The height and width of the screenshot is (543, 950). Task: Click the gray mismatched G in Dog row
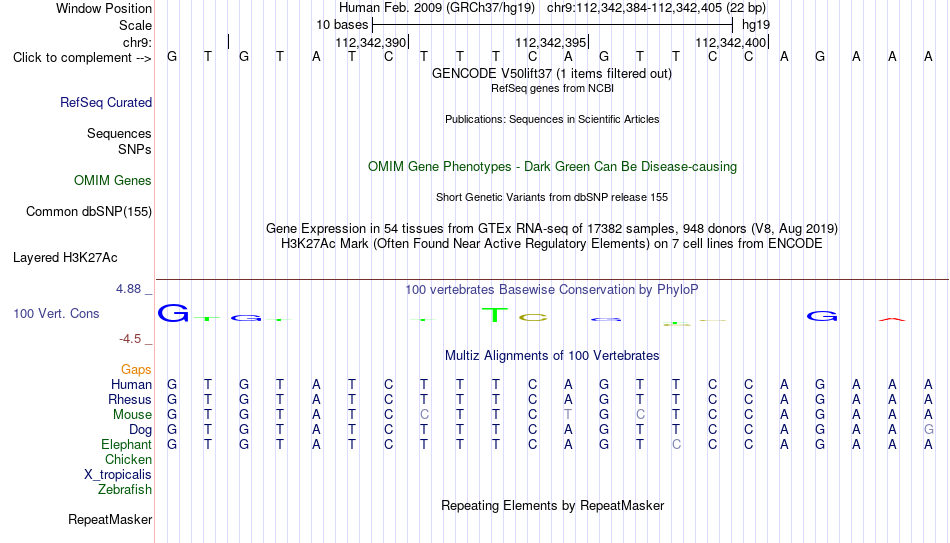[928, 430]
